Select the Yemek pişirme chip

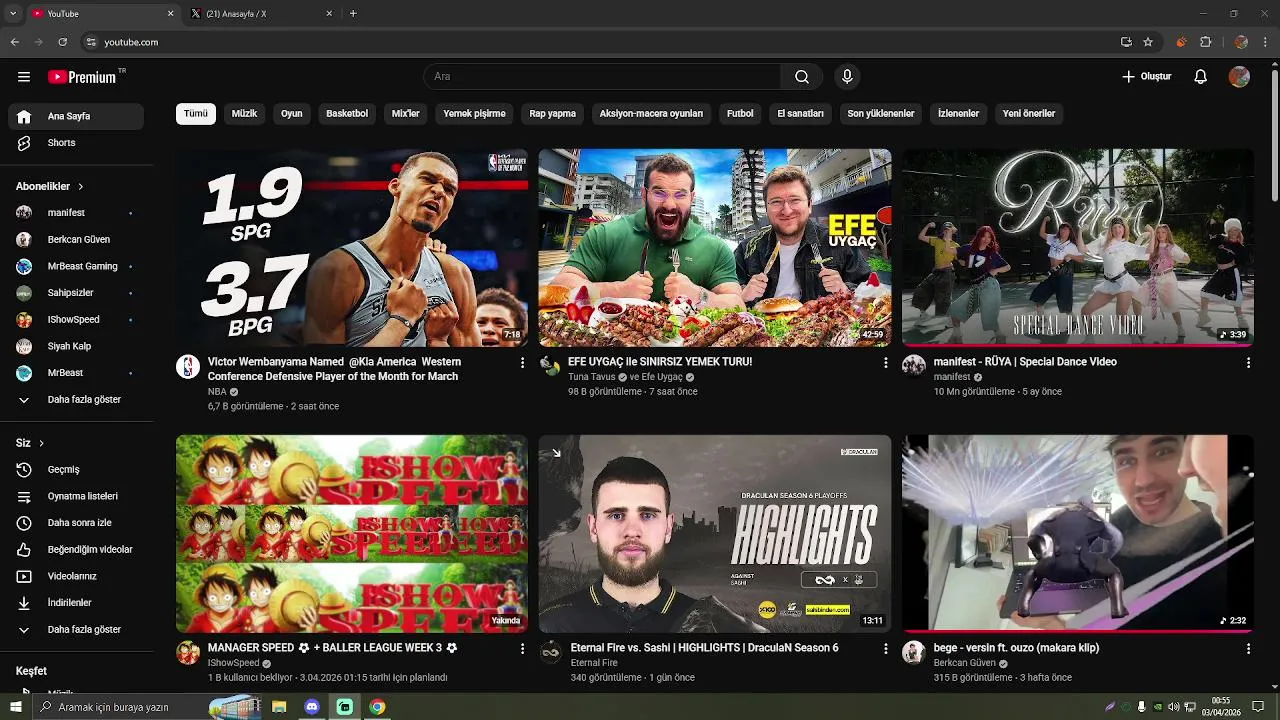(475, 114)
